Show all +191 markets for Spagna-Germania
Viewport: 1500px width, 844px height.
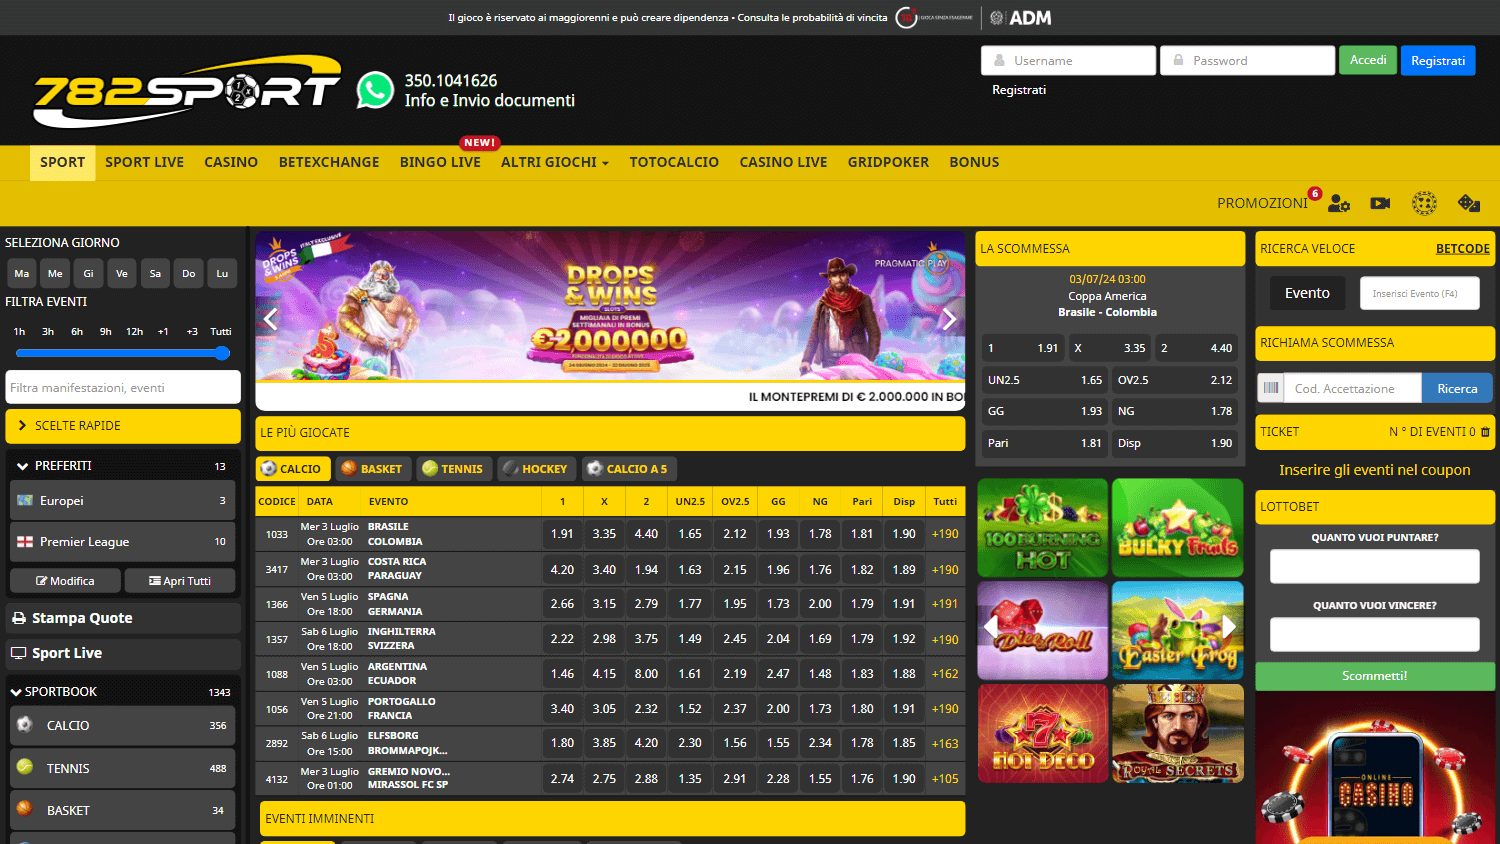pyautogui.click(x=945, y=604)
